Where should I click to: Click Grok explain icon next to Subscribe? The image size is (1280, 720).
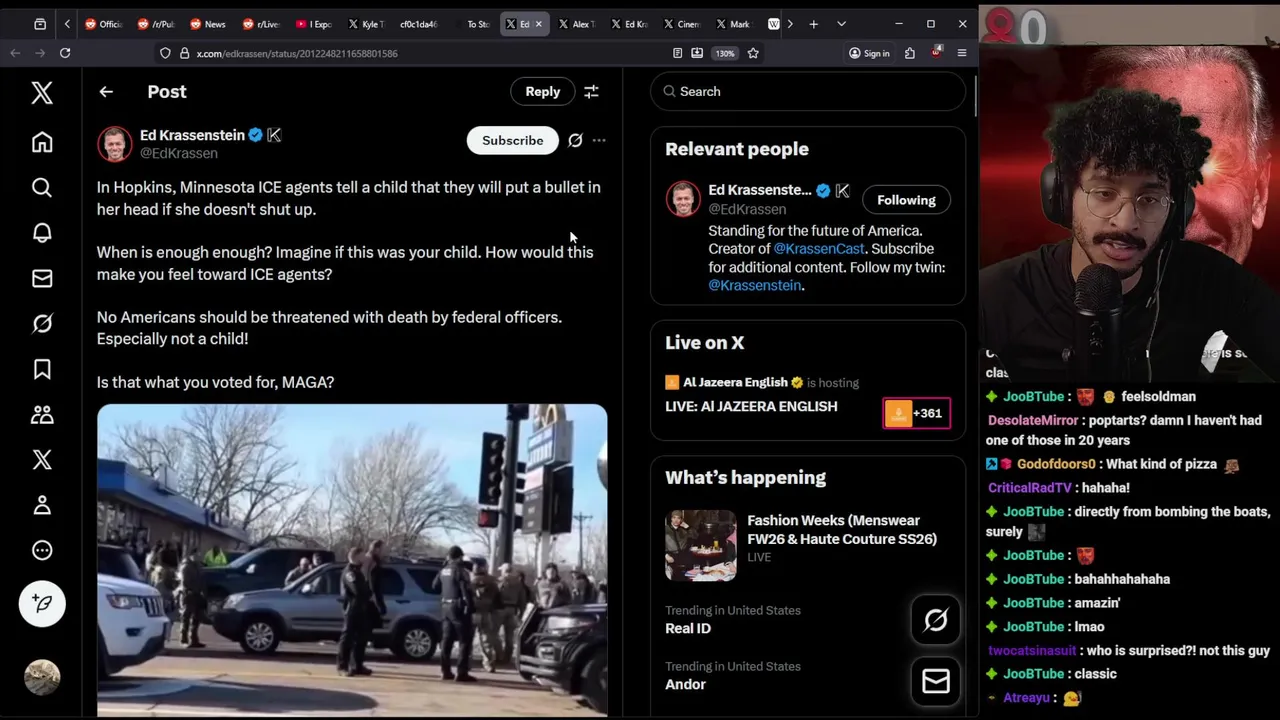(575, 141)
